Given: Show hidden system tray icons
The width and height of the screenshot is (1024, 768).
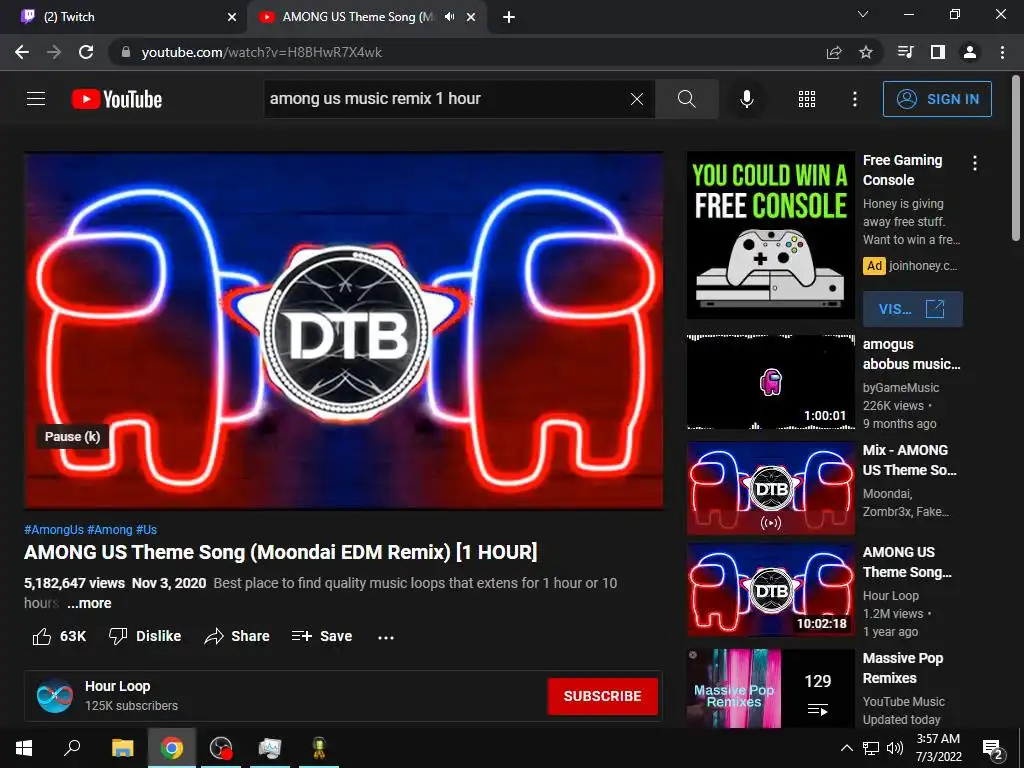Looking at the screenshot, I should point(846,748).
